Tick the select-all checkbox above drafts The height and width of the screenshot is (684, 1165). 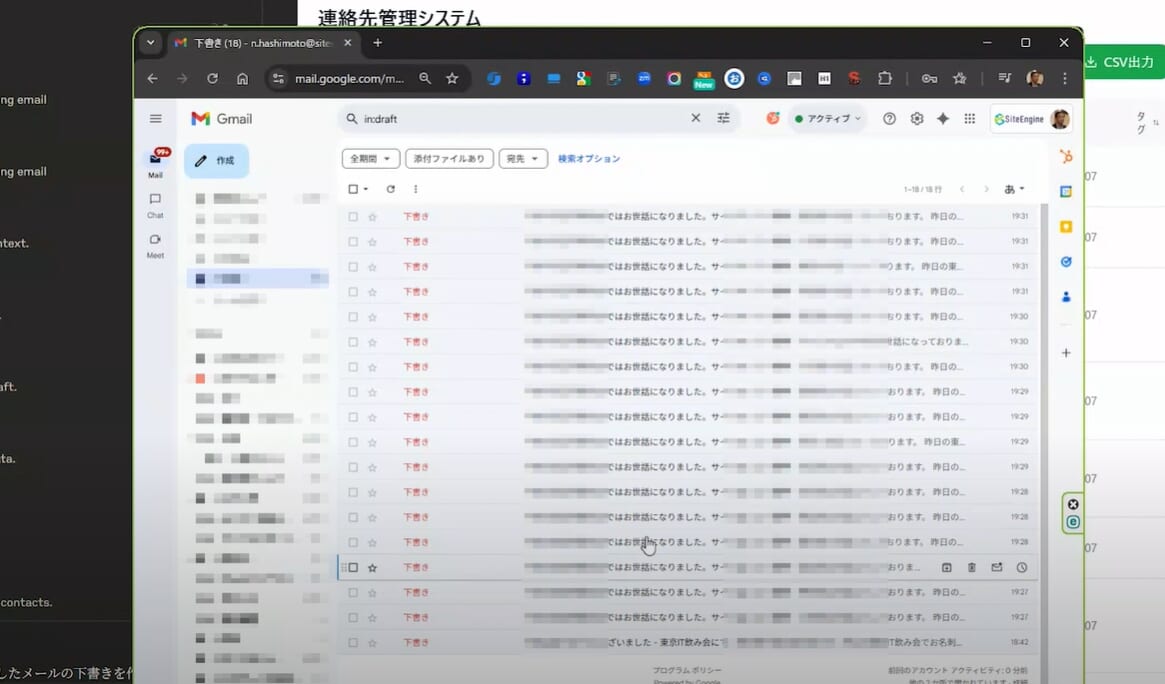click(x=353, y=189)
